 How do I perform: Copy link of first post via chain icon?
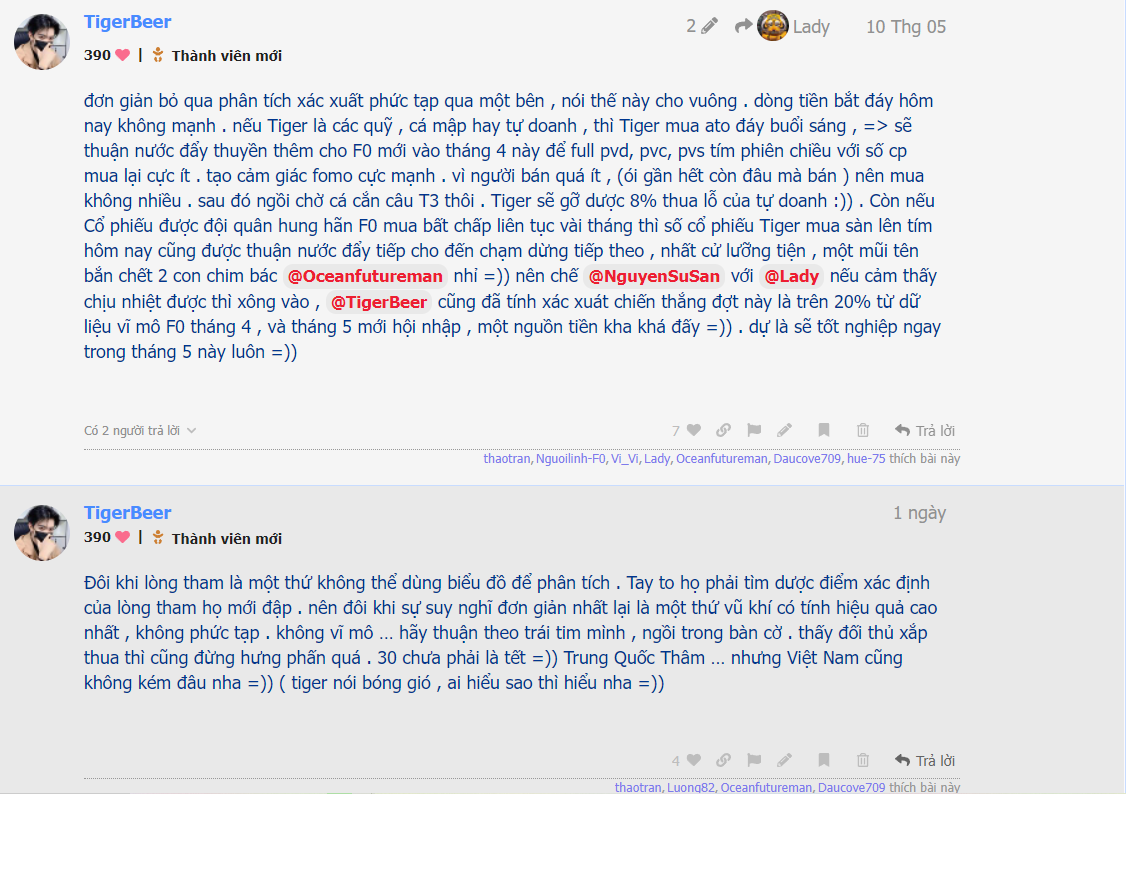click(723, 430)
